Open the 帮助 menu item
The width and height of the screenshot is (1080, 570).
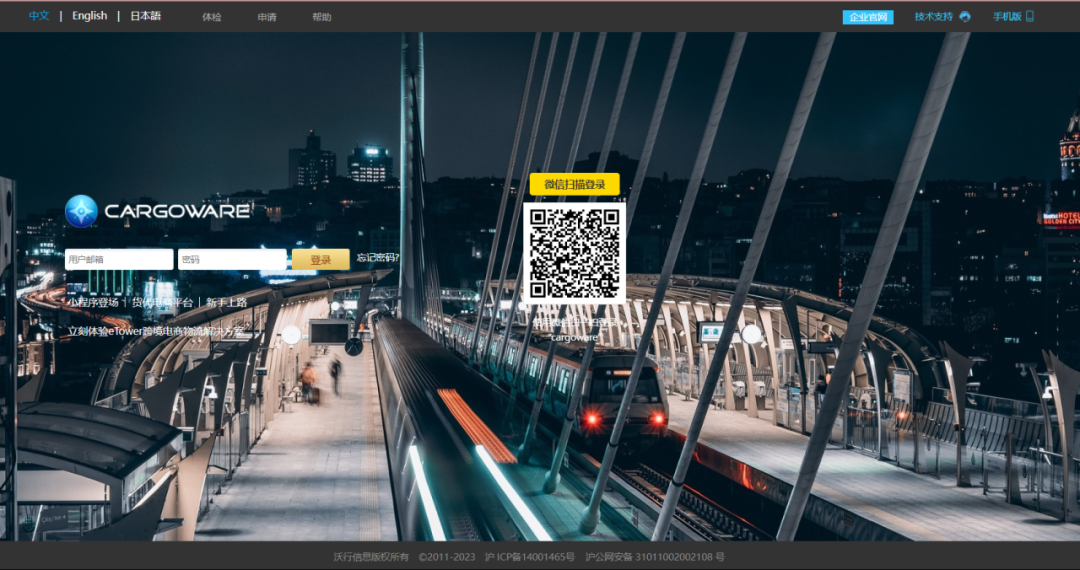(321, 17)
